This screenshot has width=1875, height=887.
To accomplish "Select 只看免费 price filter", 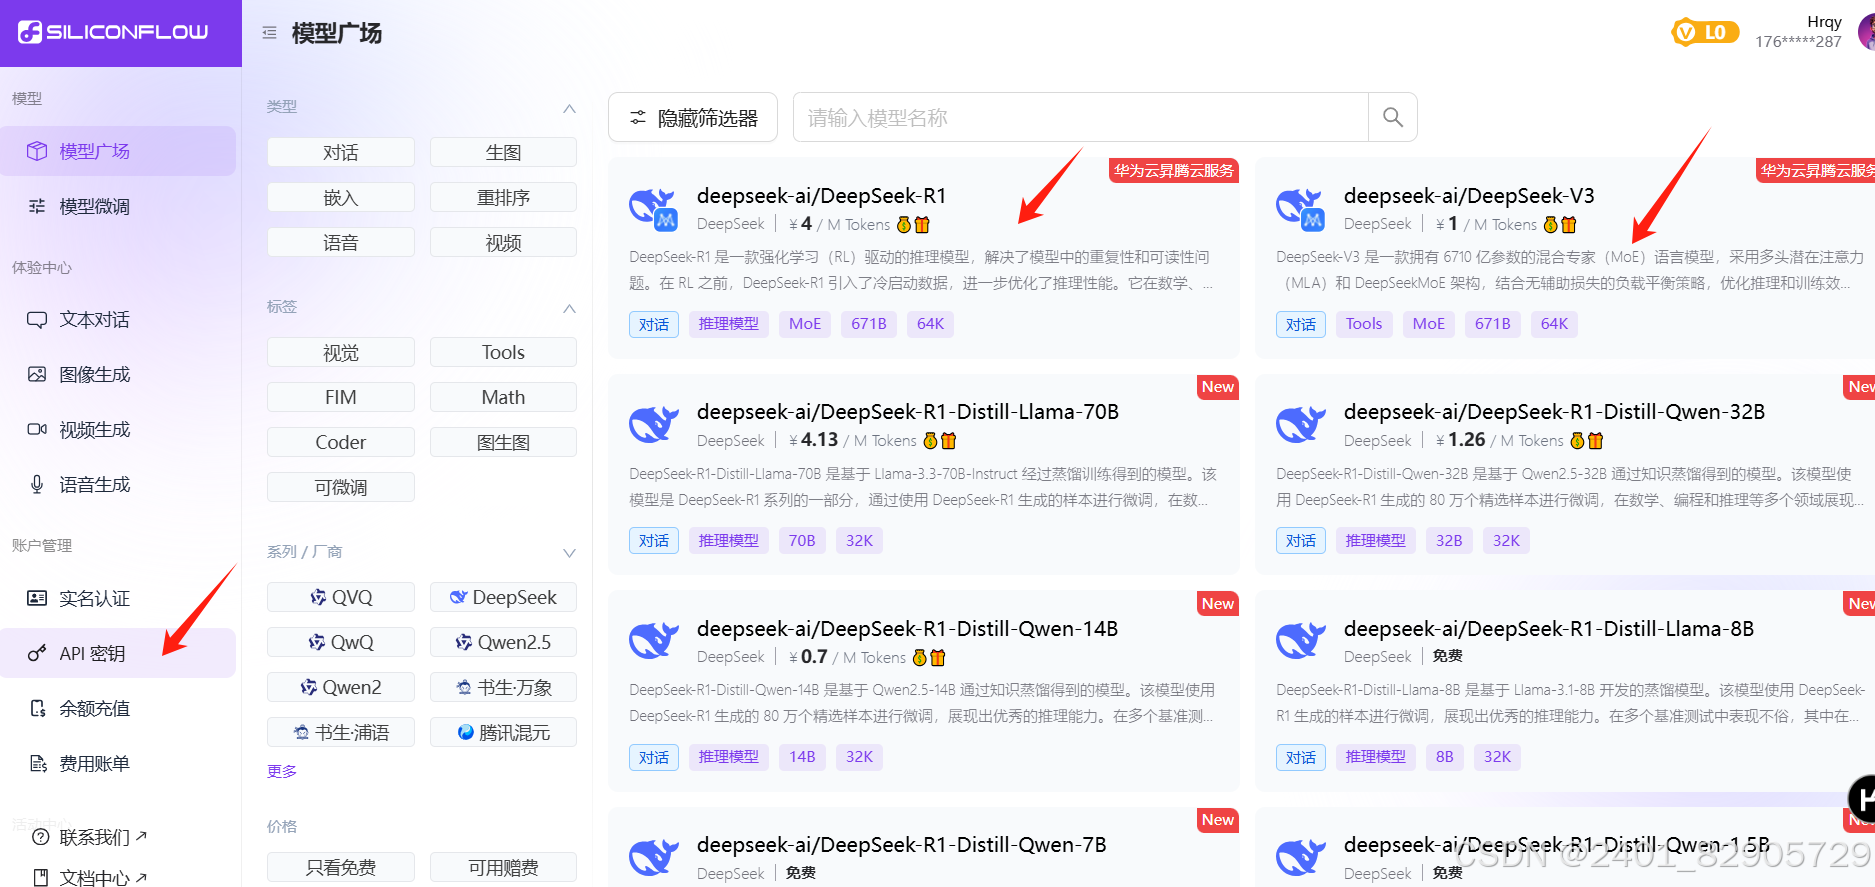I will (x=341, y=867).
